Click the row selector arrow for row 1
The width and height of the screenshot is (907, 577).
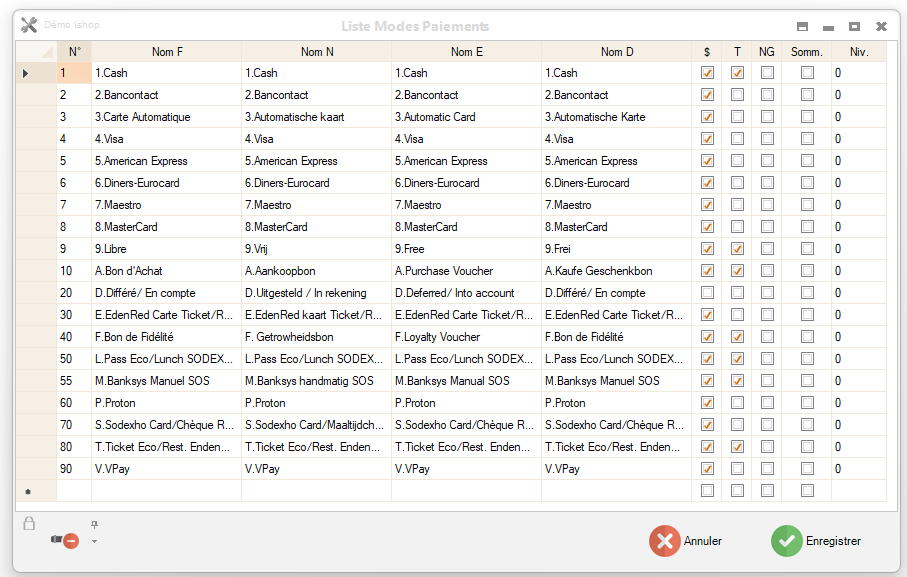pyautogui.click(x=26, y=73)
